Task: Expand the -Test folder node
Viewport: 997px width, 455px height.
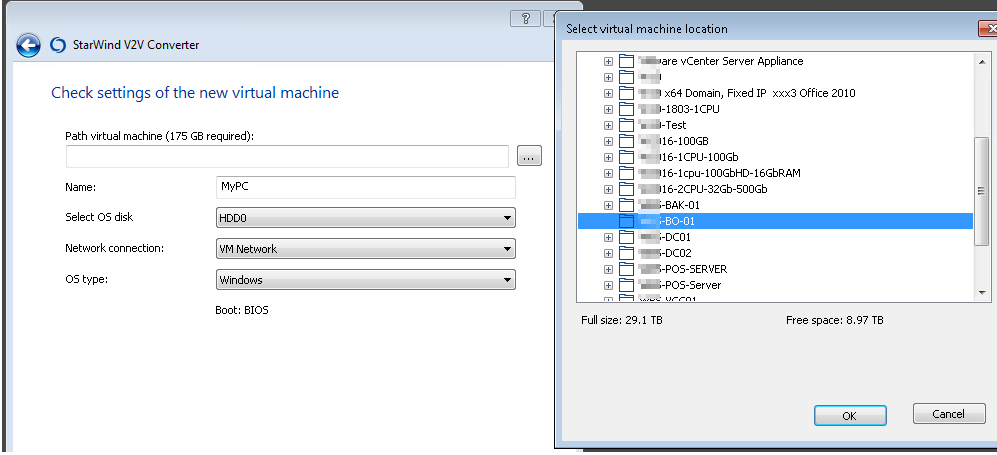Action: tap(609, 125)
